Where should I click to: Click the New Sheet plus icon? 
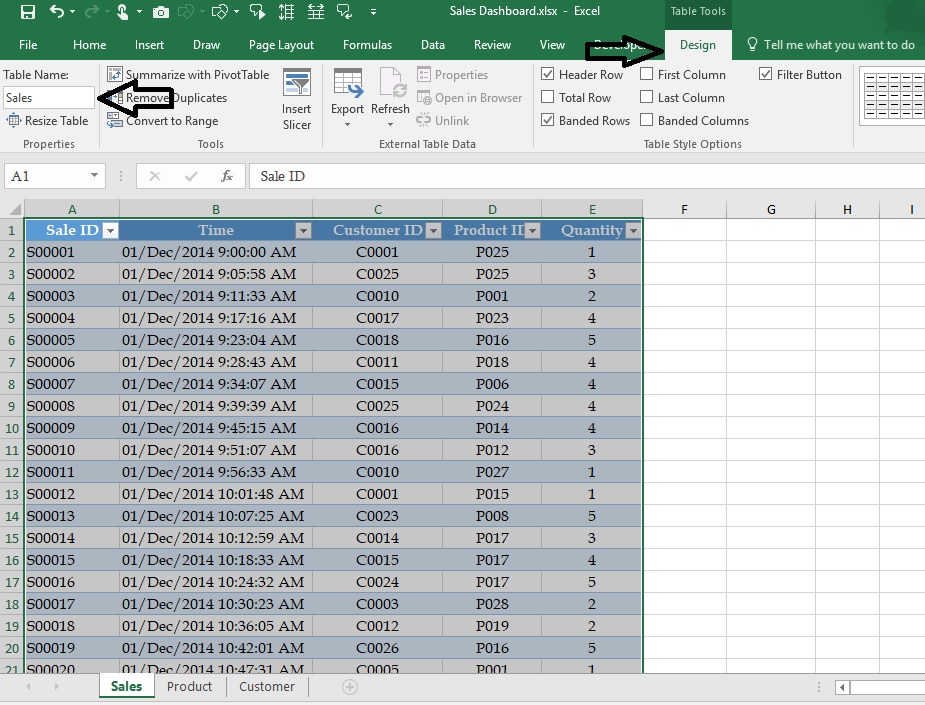350,687
